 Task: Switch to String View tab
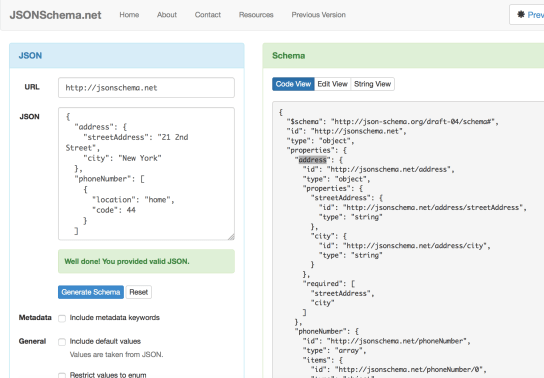(x=373, y=84)
